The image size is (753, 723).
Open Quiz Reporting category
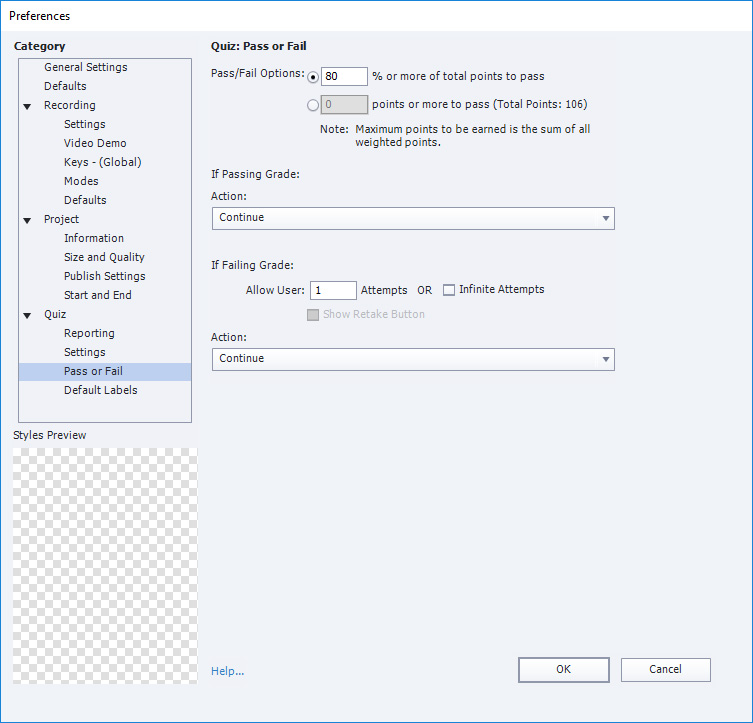click(x=89, y=333)
